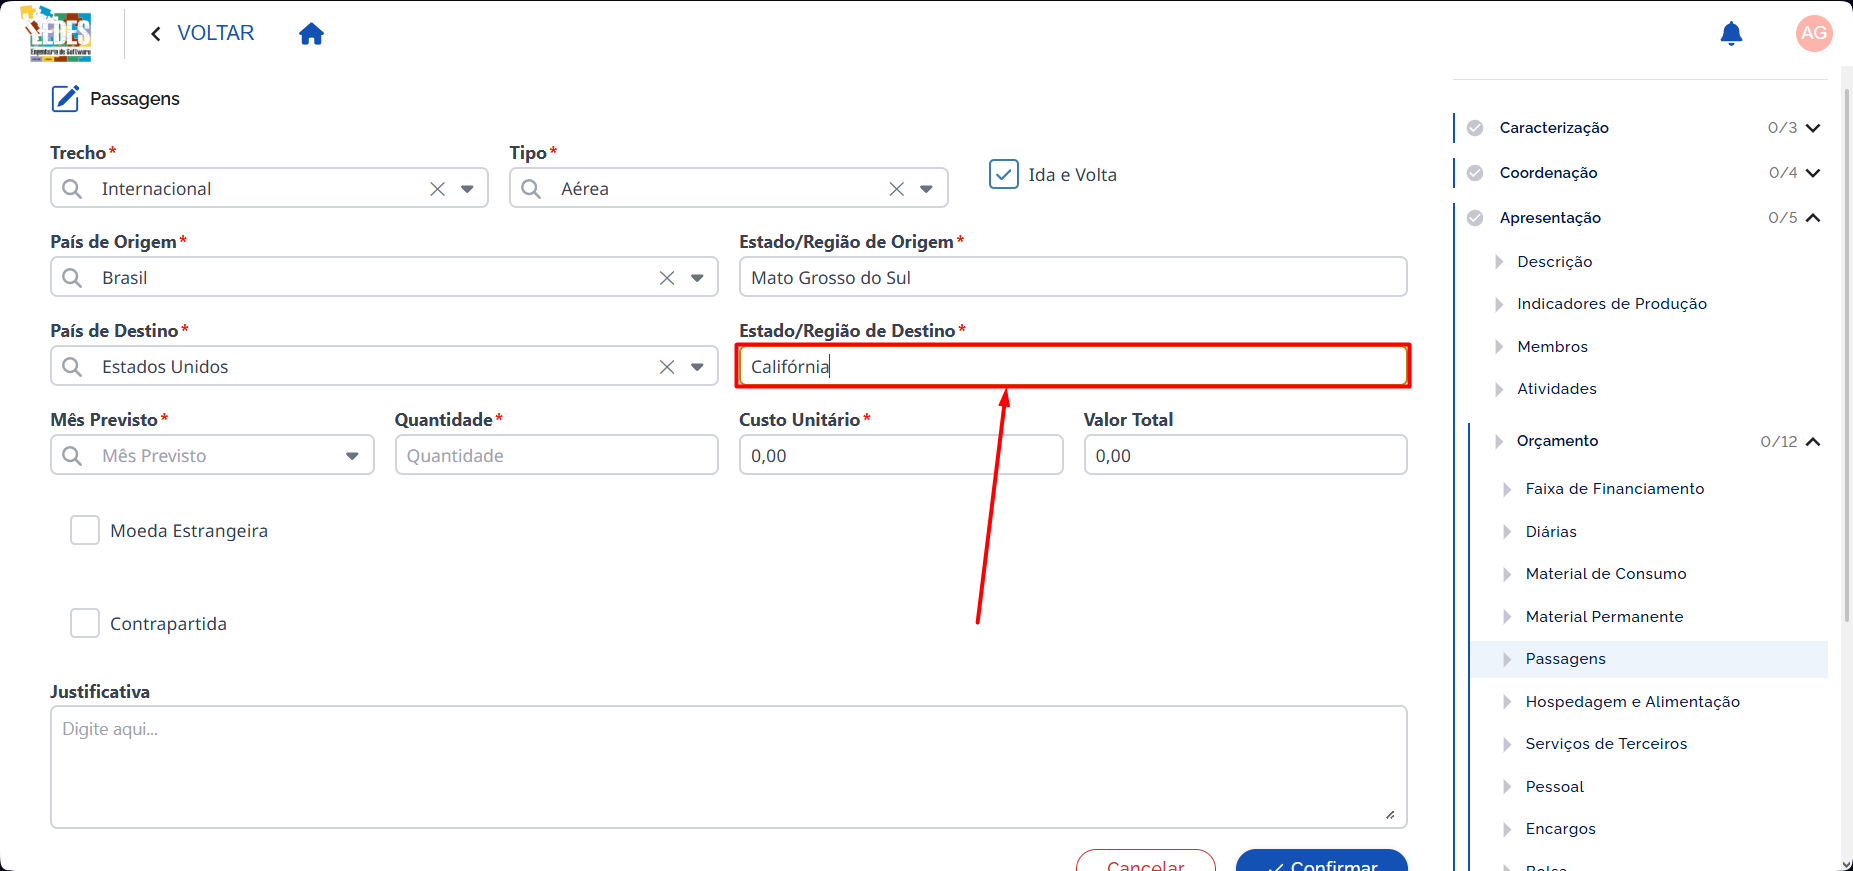This screenshot has height=871, width=1853.
Task: Select Pessoal in sidebar
Action: [1555, 787]
